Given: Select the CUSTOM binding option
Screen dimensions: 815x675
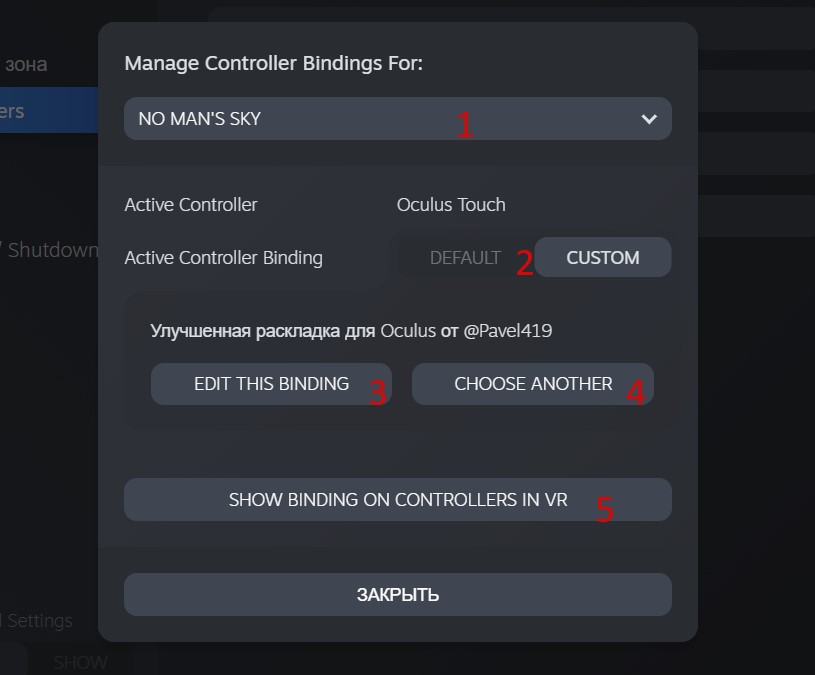Looking at the screenshot, I should [x=603, y=257].
